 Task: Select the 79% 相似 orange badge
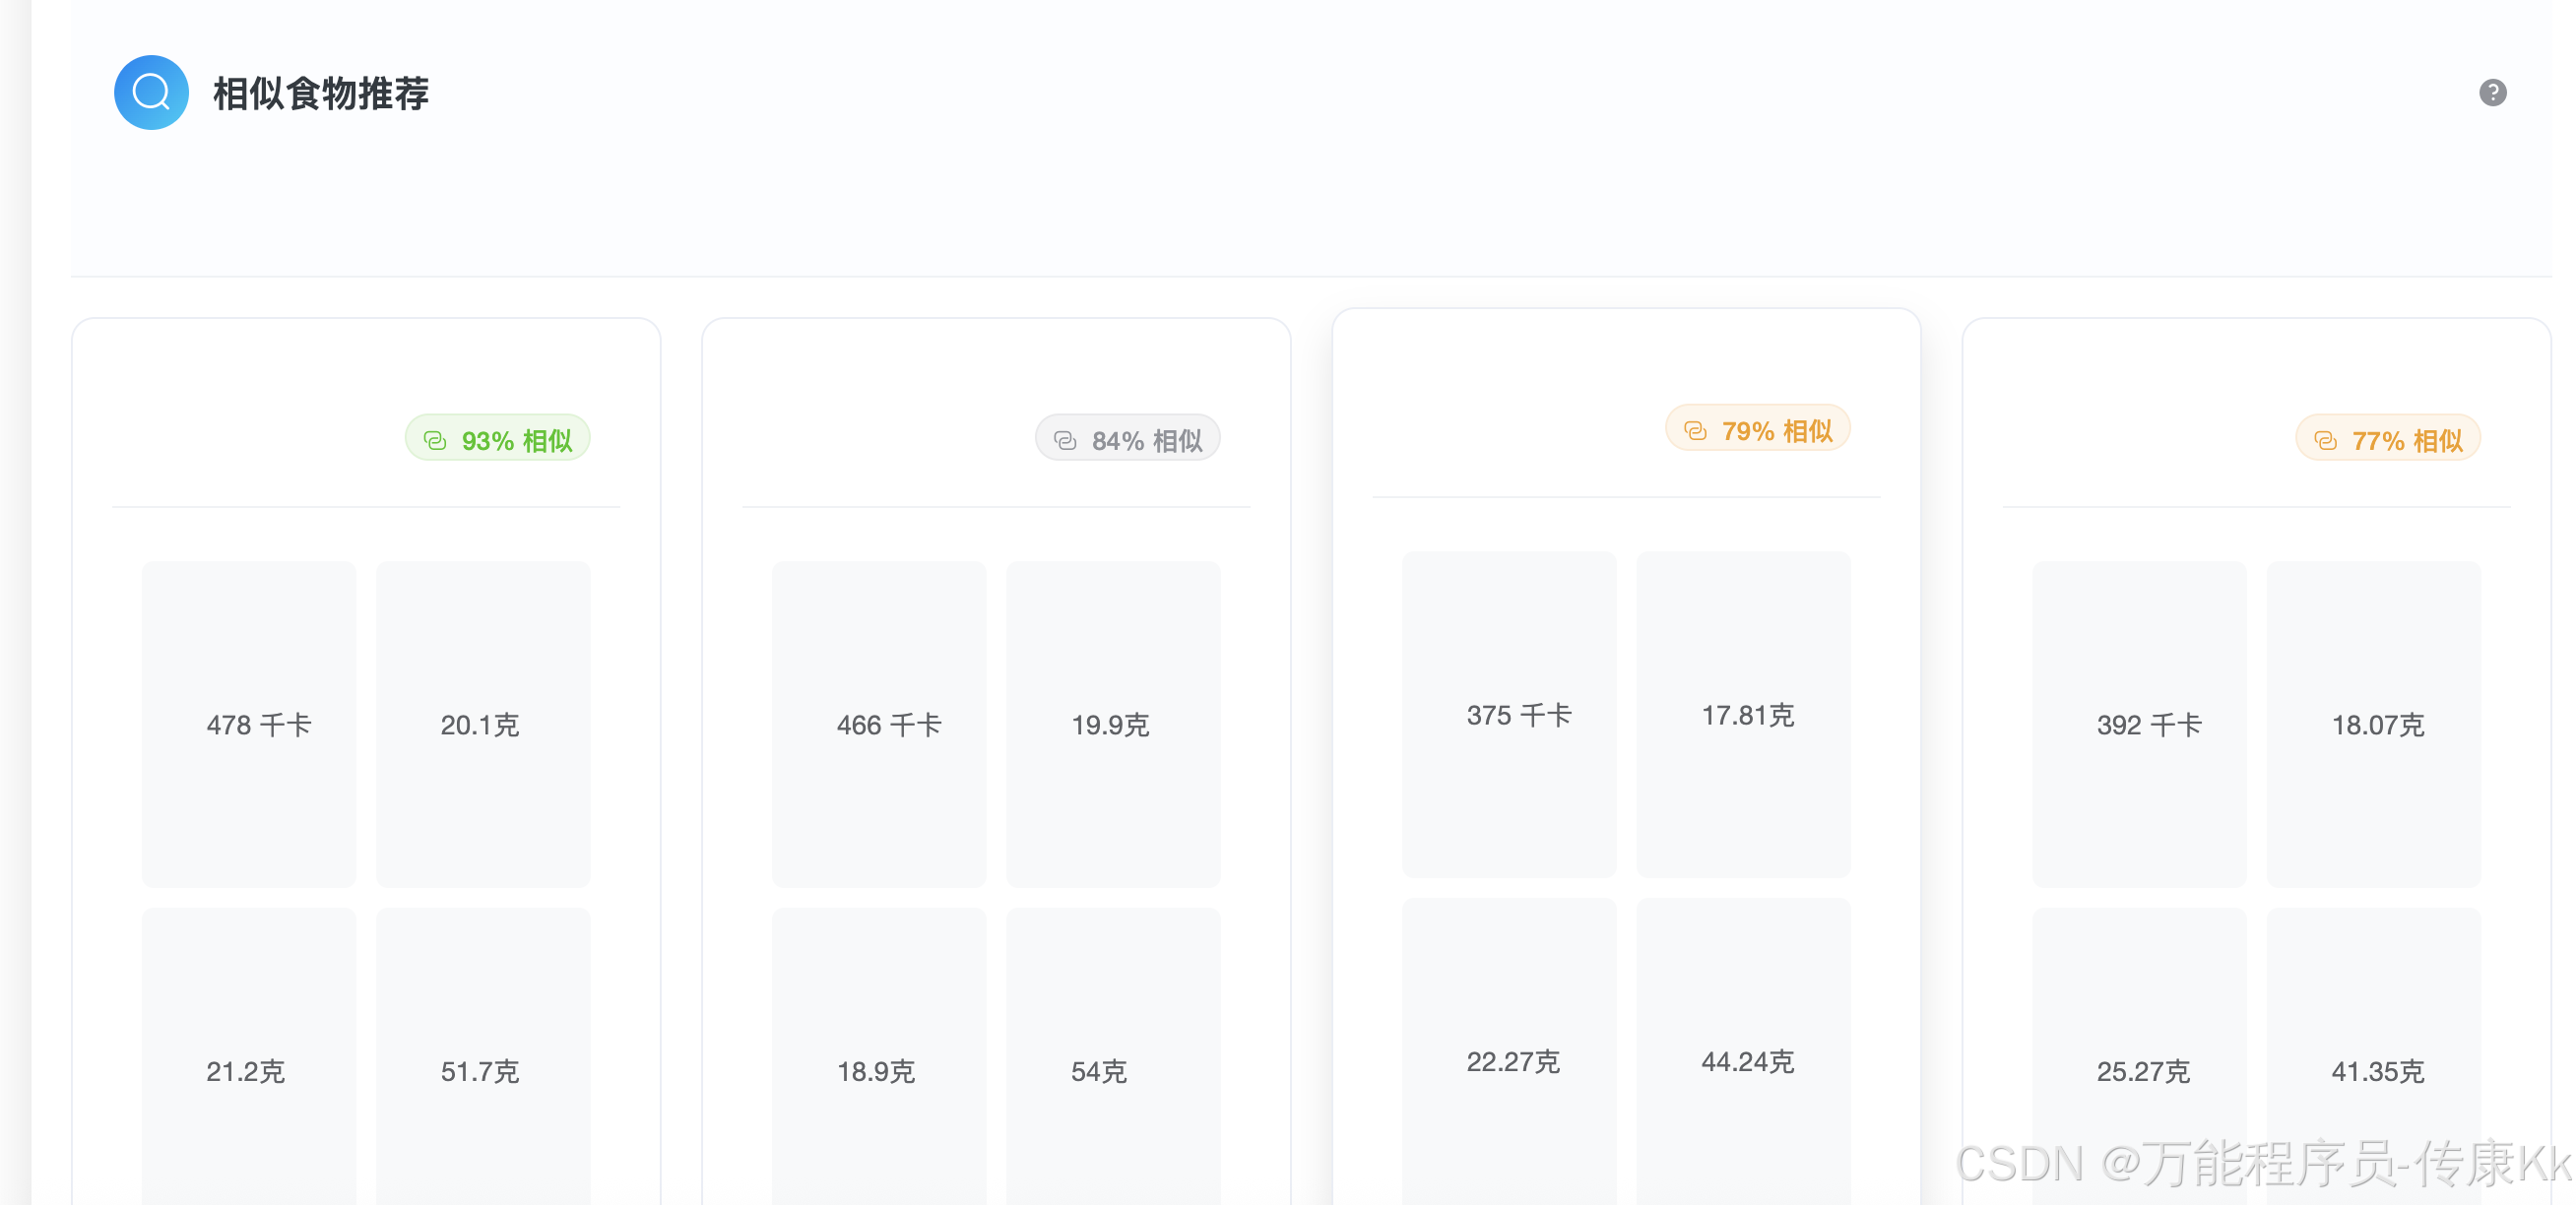click(x=1758, y=429)
